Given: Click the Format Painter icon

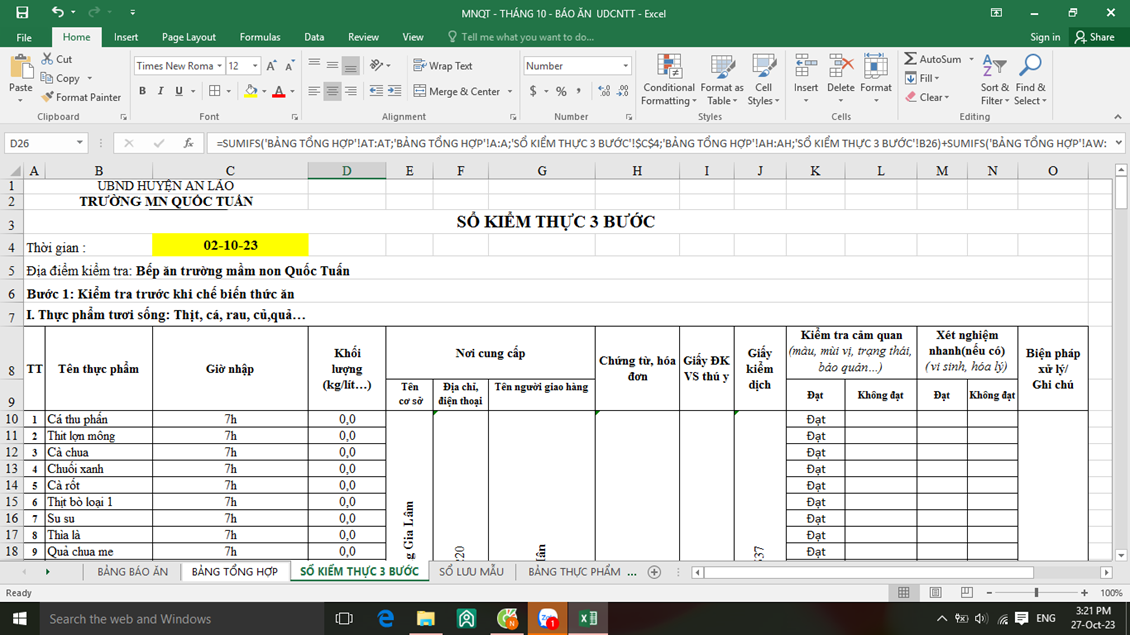Looking at the screenshot, I should point(48,97).
